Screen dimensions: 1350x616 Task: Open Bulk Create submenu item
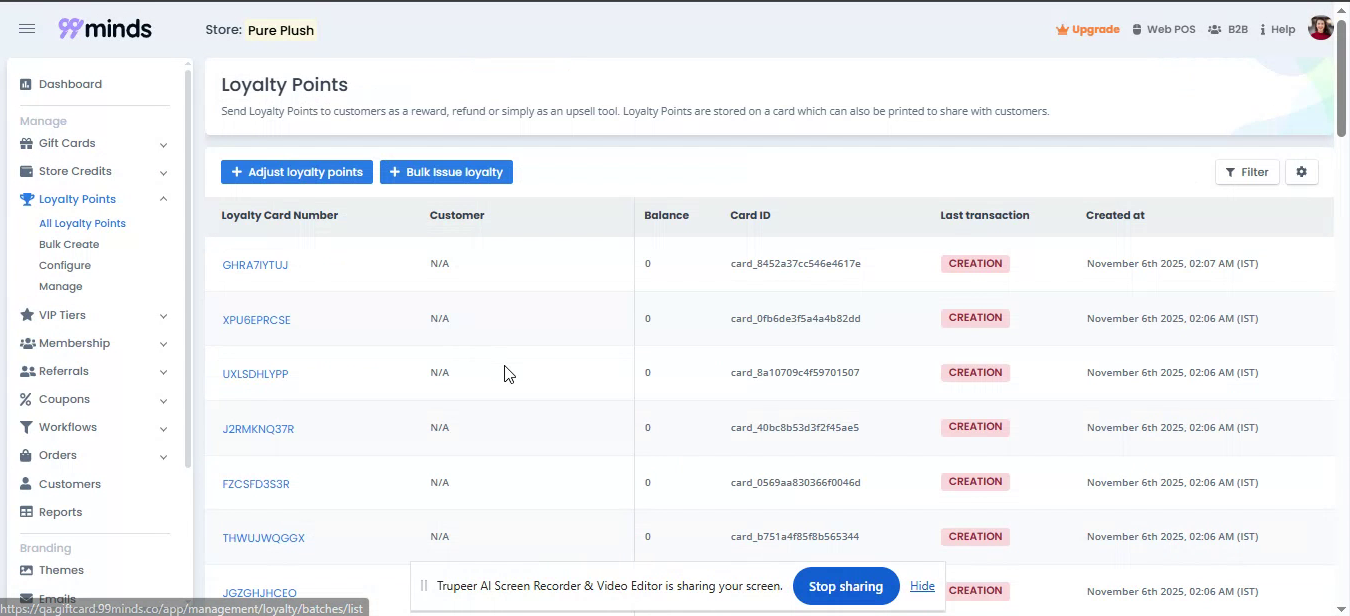69,245
